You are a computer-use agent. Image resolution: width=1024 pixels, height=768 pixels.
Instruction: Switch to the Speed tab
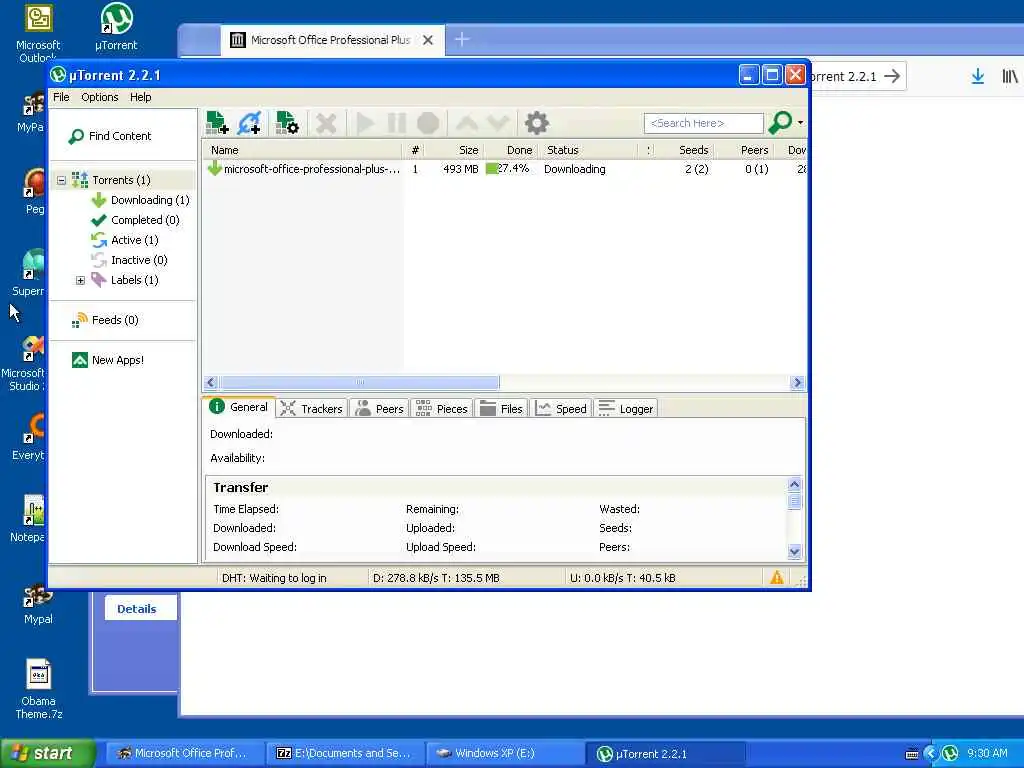pos(560,409)
